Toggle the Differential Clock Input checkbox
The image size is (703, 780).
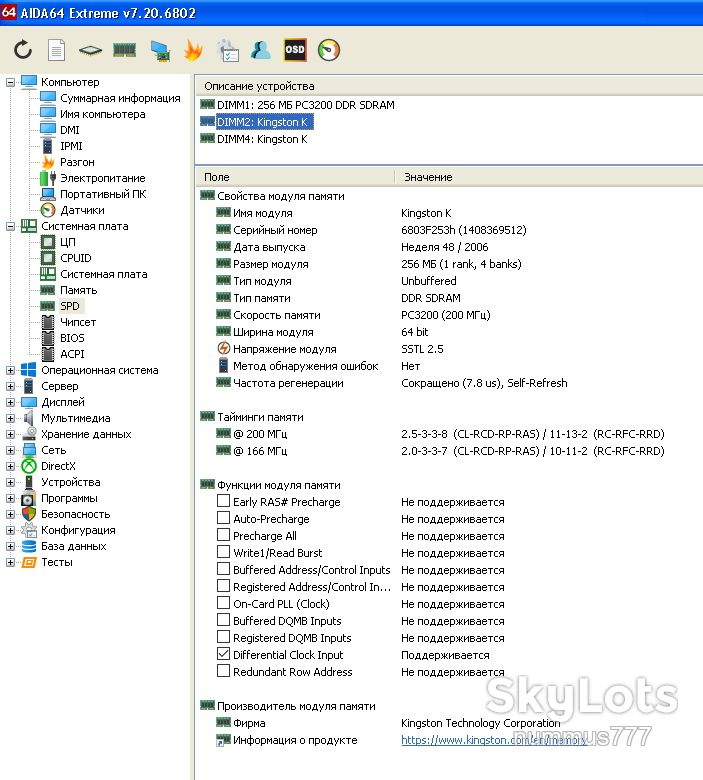pyautogui.click(x=223, y=654)
